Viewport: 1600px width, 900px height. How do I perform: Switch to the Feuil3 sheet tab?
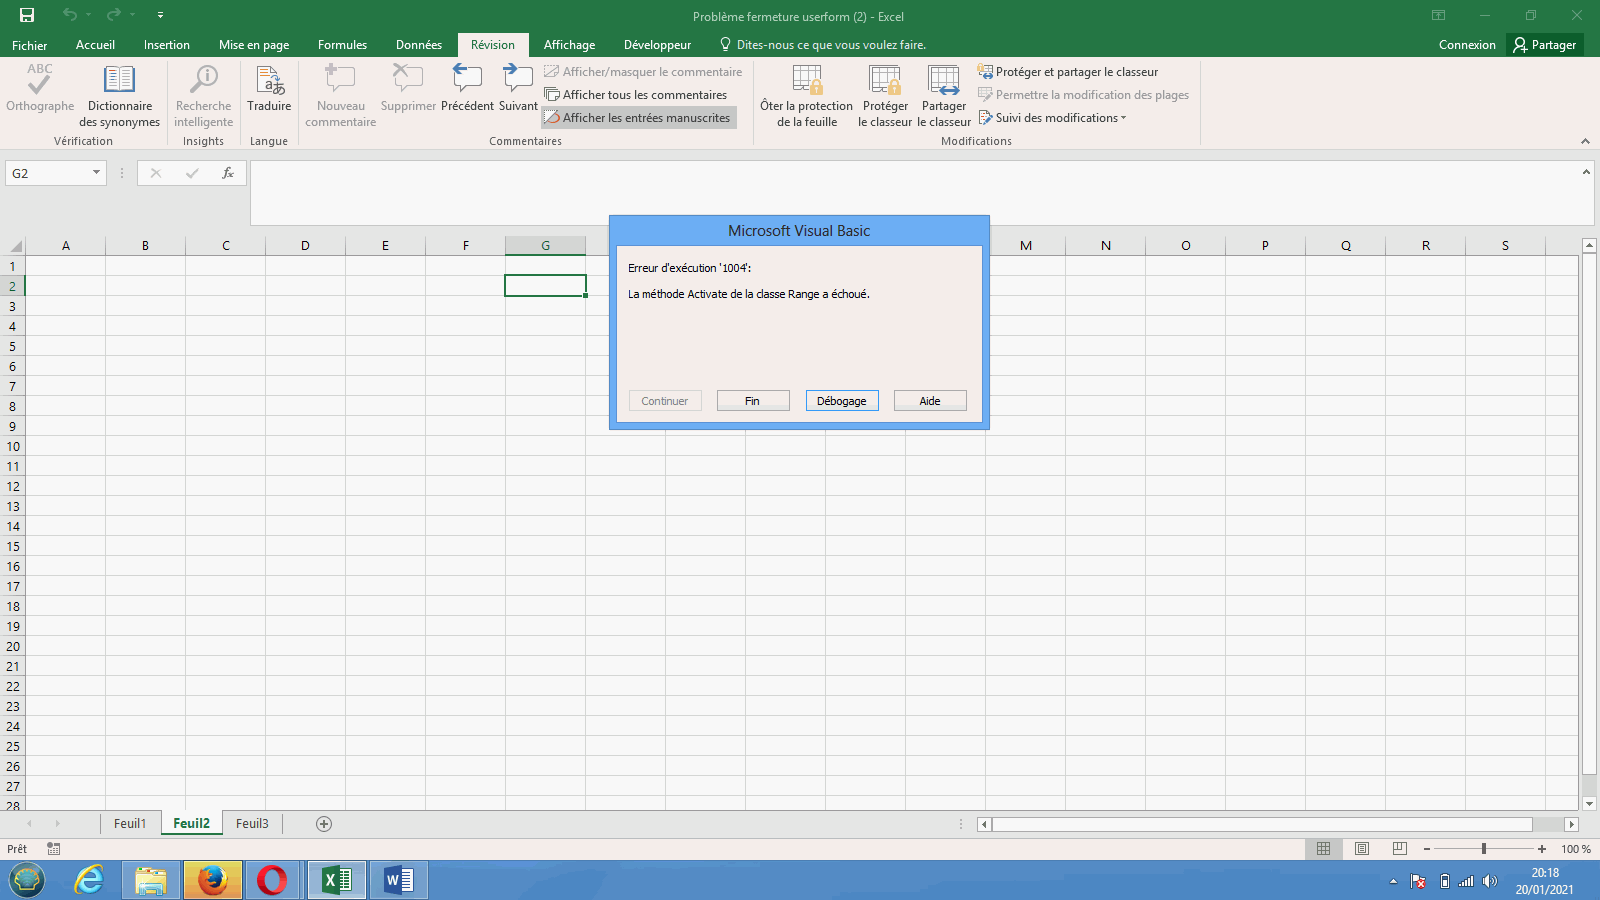click(252, 824)
